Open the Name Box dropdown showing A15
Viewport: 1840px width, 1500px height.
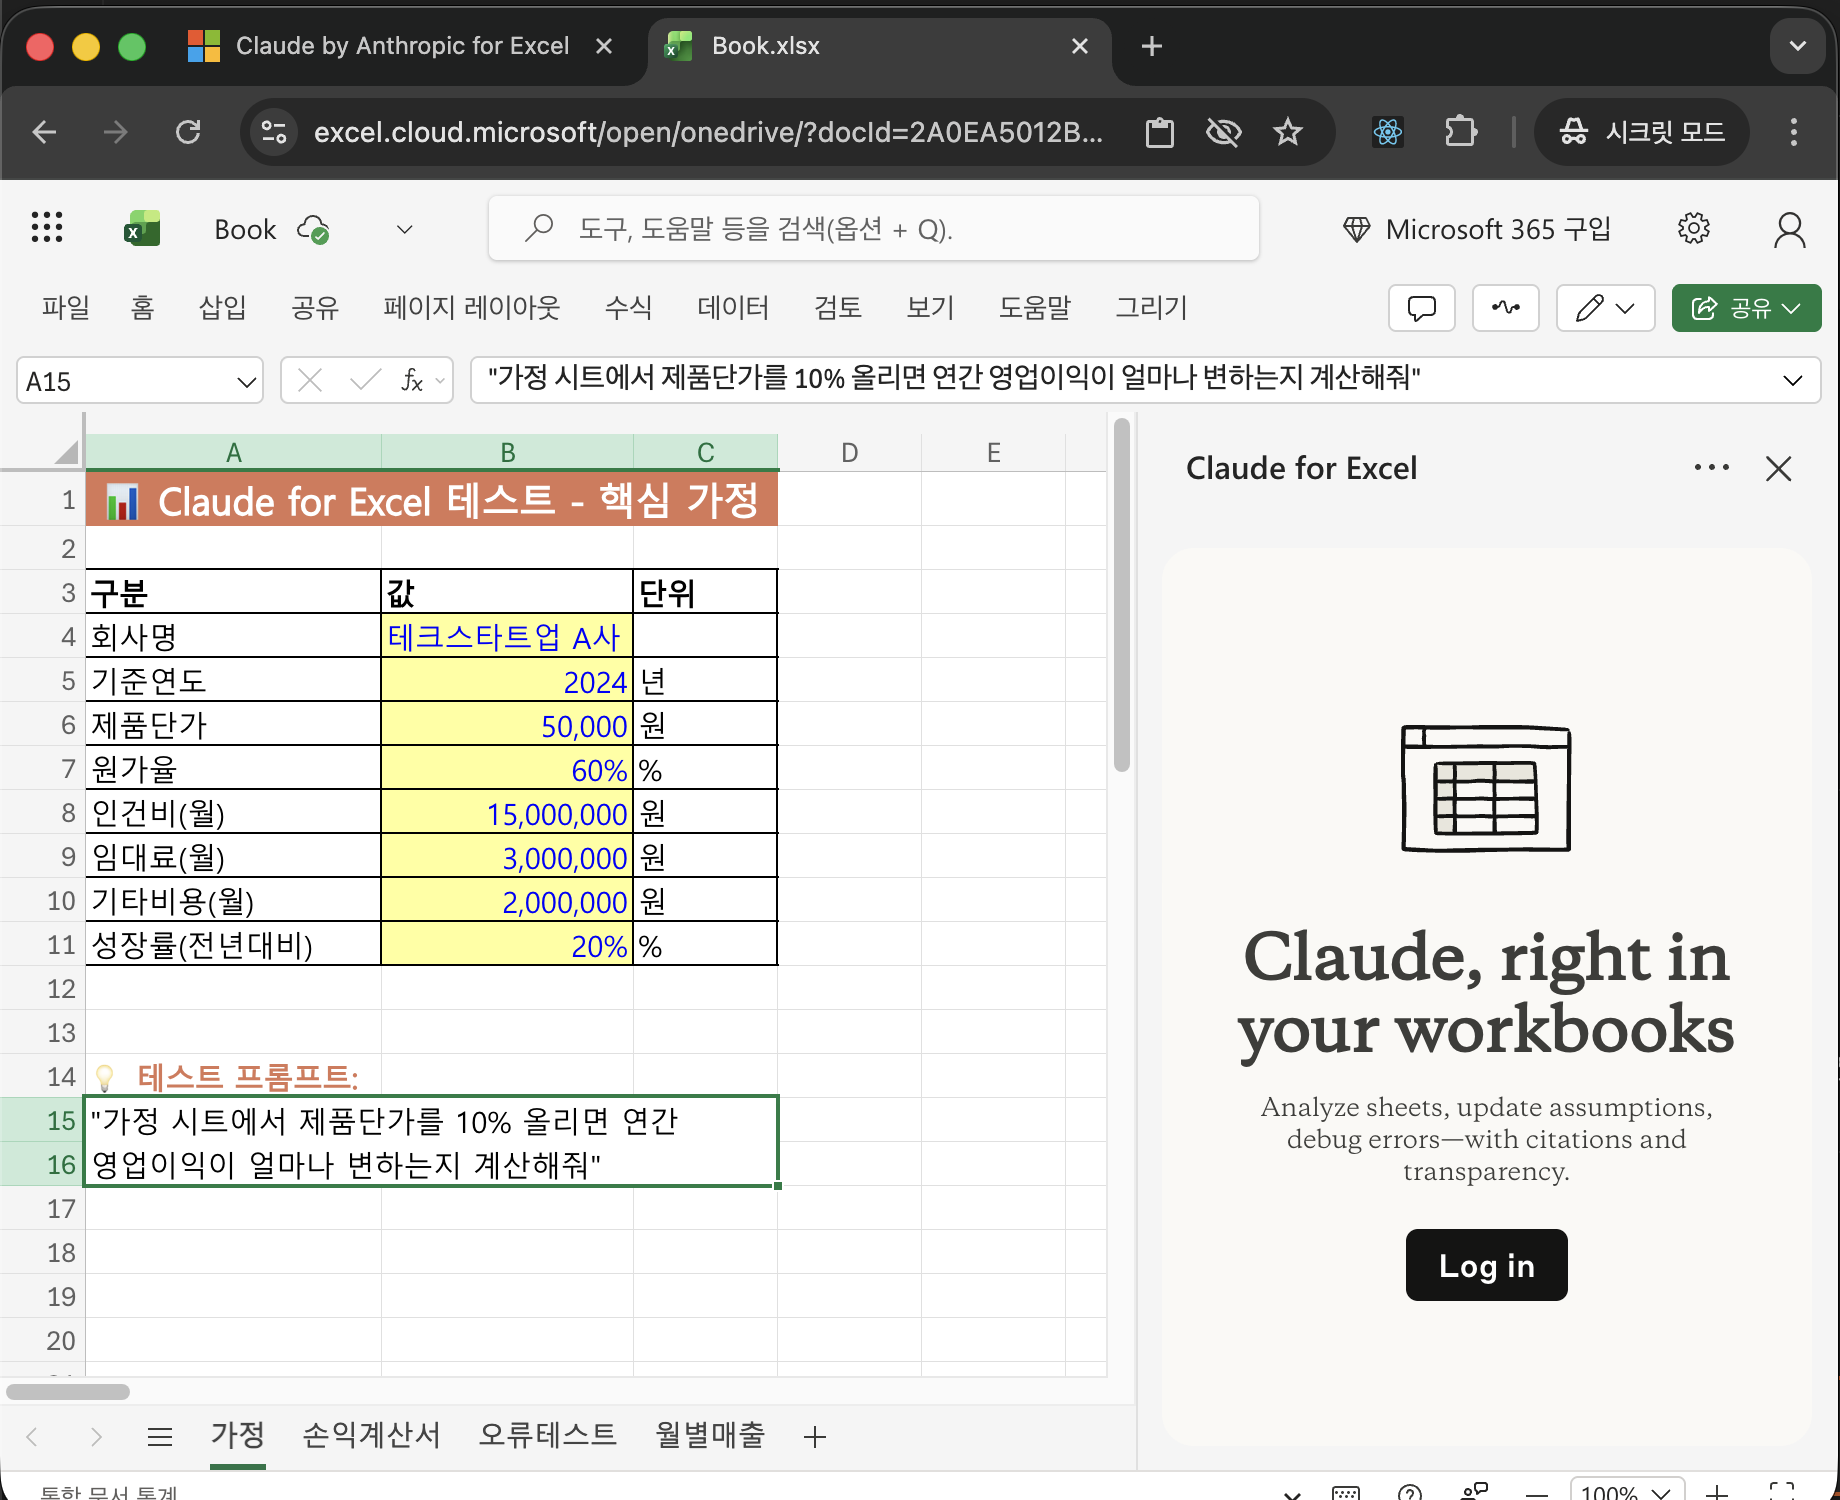click(246, 382)
